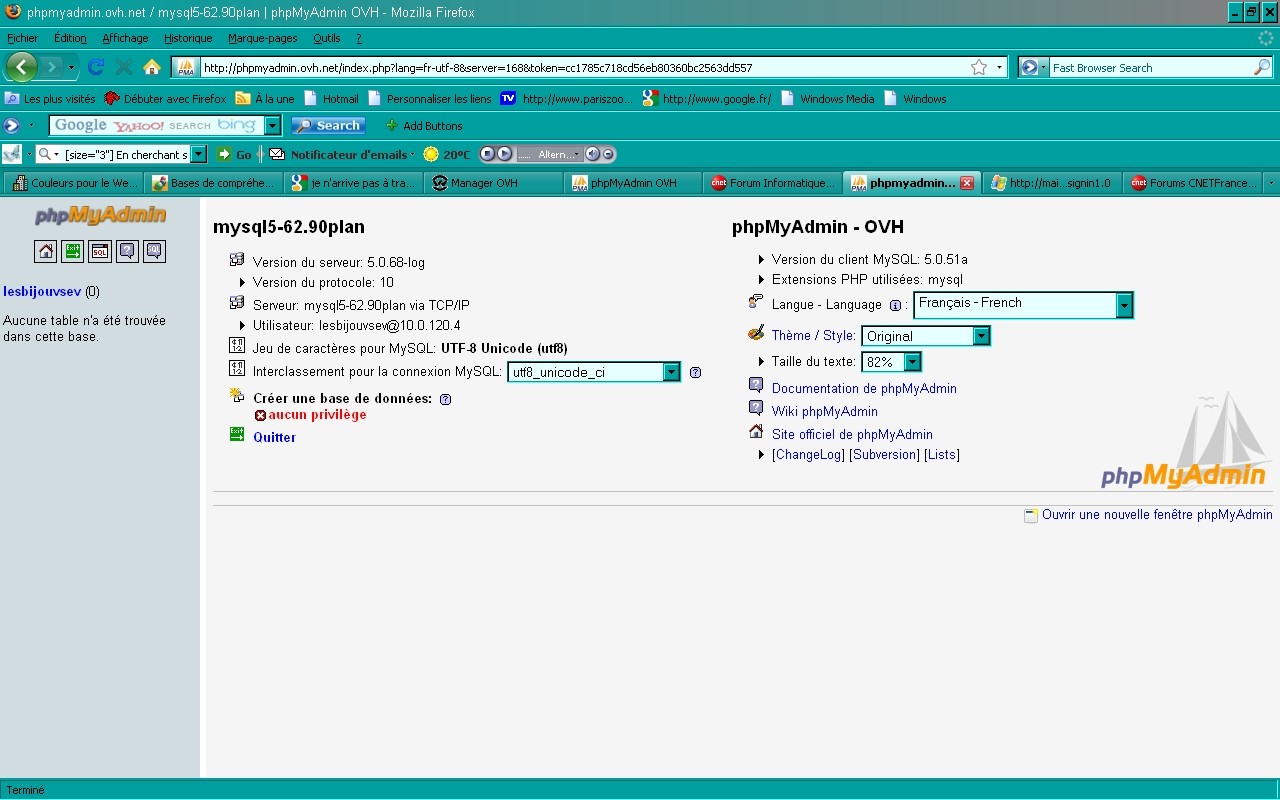The height and width of the screenshot is (800, 1280).
Task: Open Site officiel de phpMyAdmin link
Action: (x=852, y=434)
